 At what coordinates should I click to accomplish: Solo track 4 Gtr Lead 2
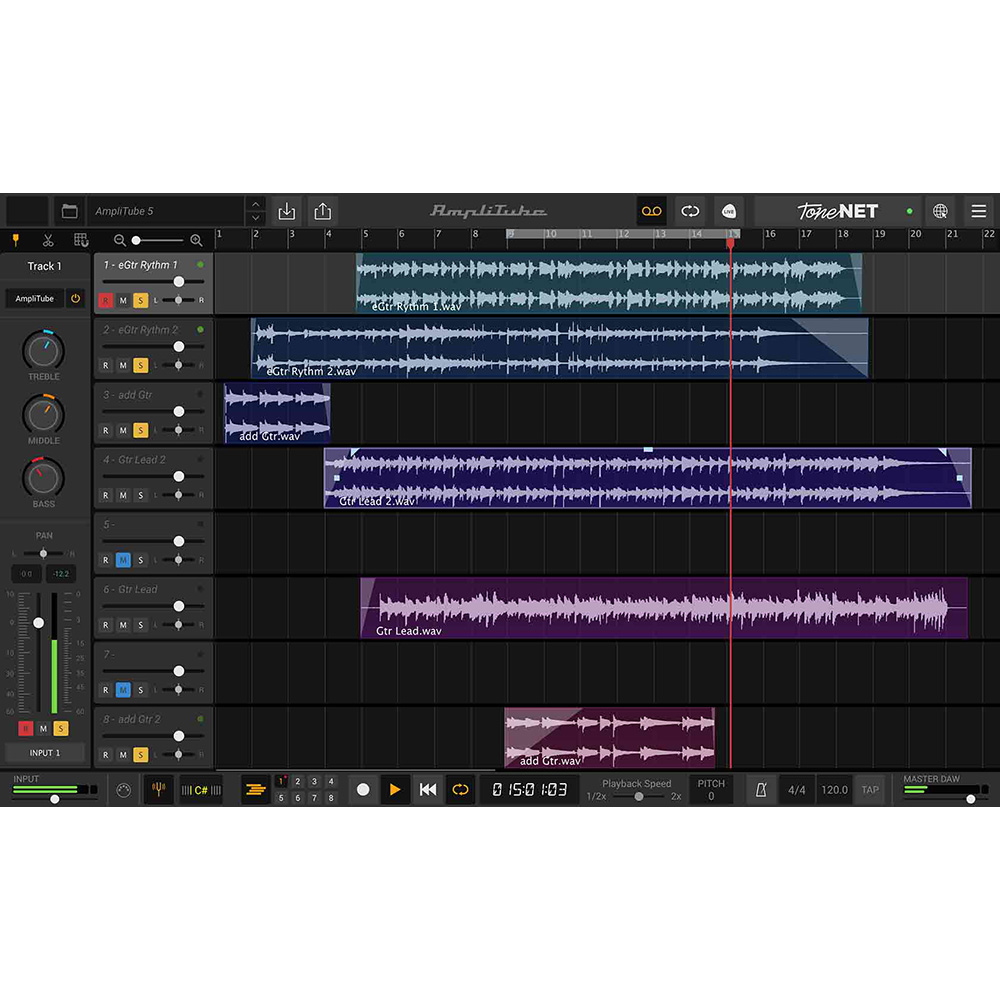tap(141, 496)
